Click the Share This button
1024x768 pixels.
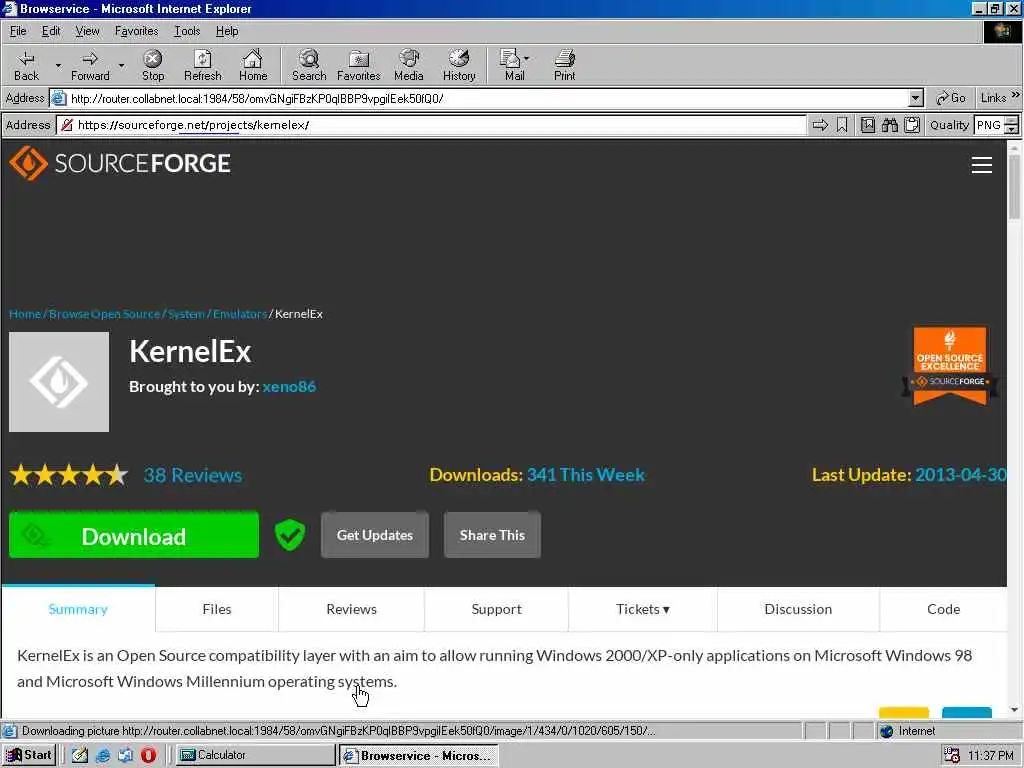(x=492, y=535)
